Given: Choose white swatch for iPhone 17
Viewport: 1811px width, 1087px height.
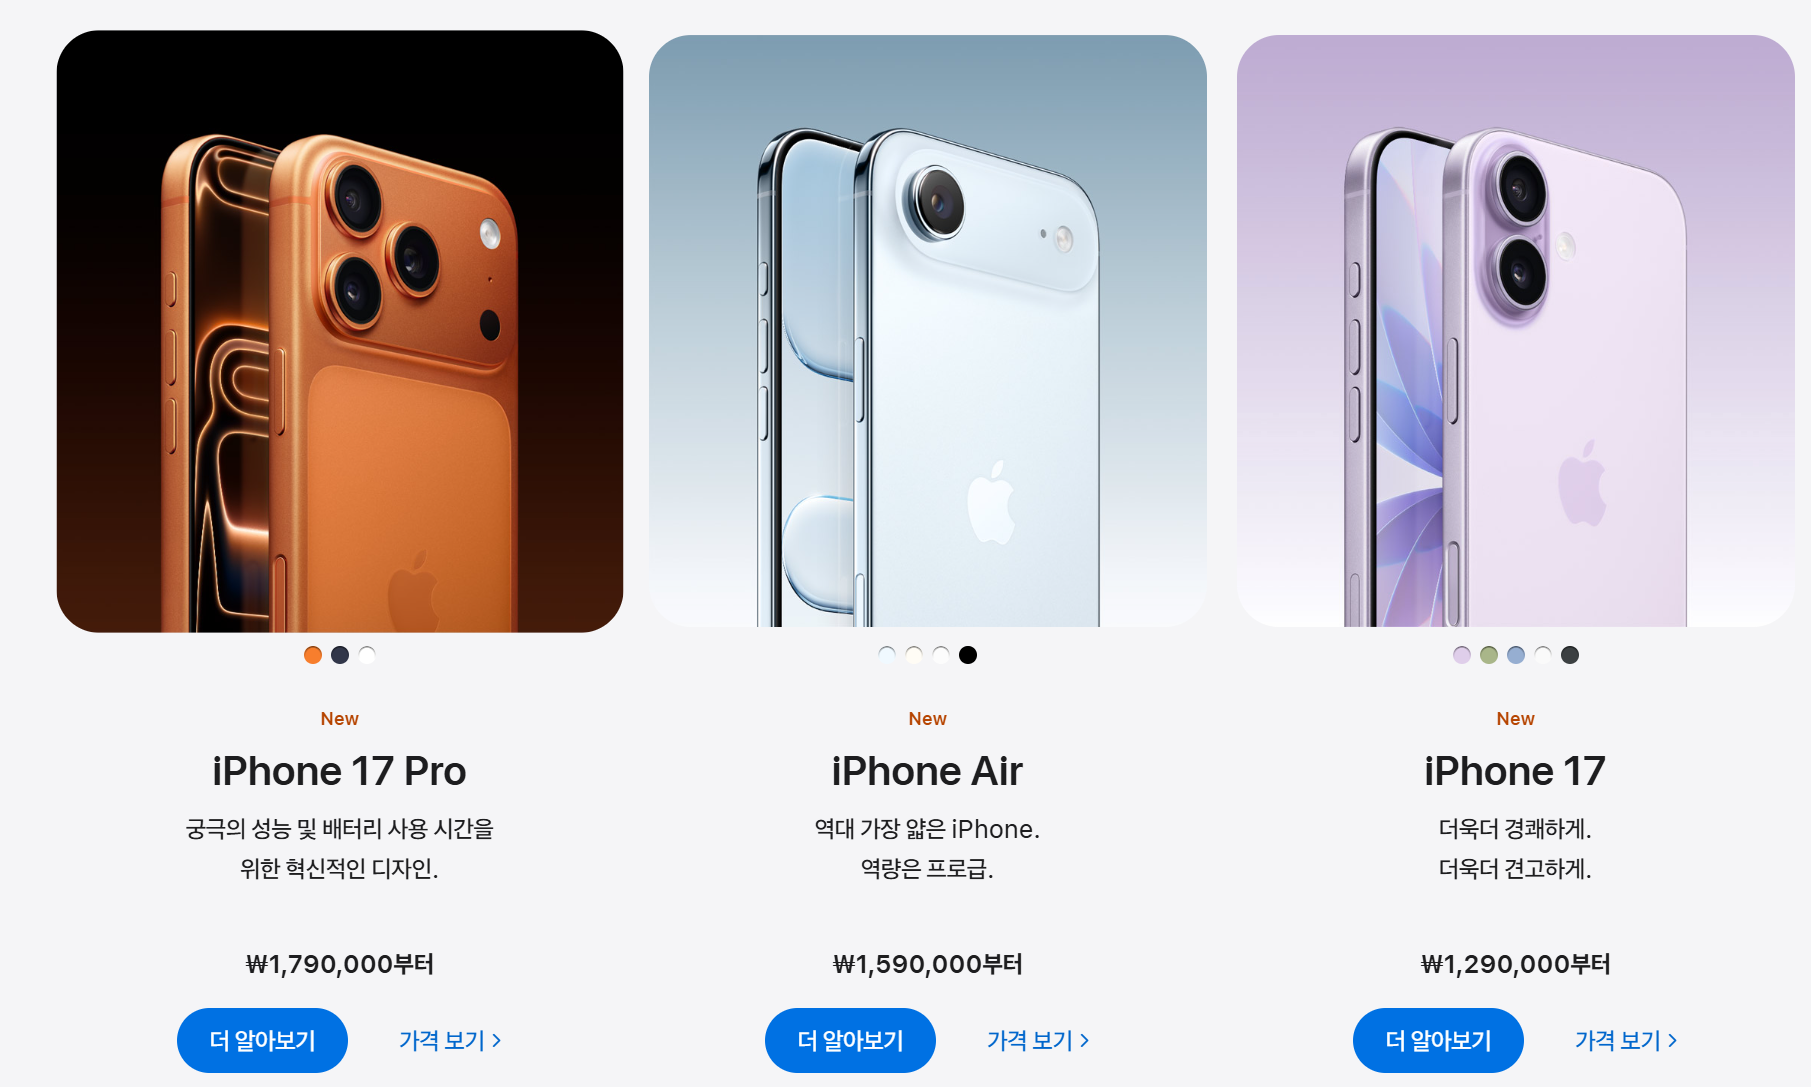Looking at the screenshot, I should click(x=1543, y=655).
